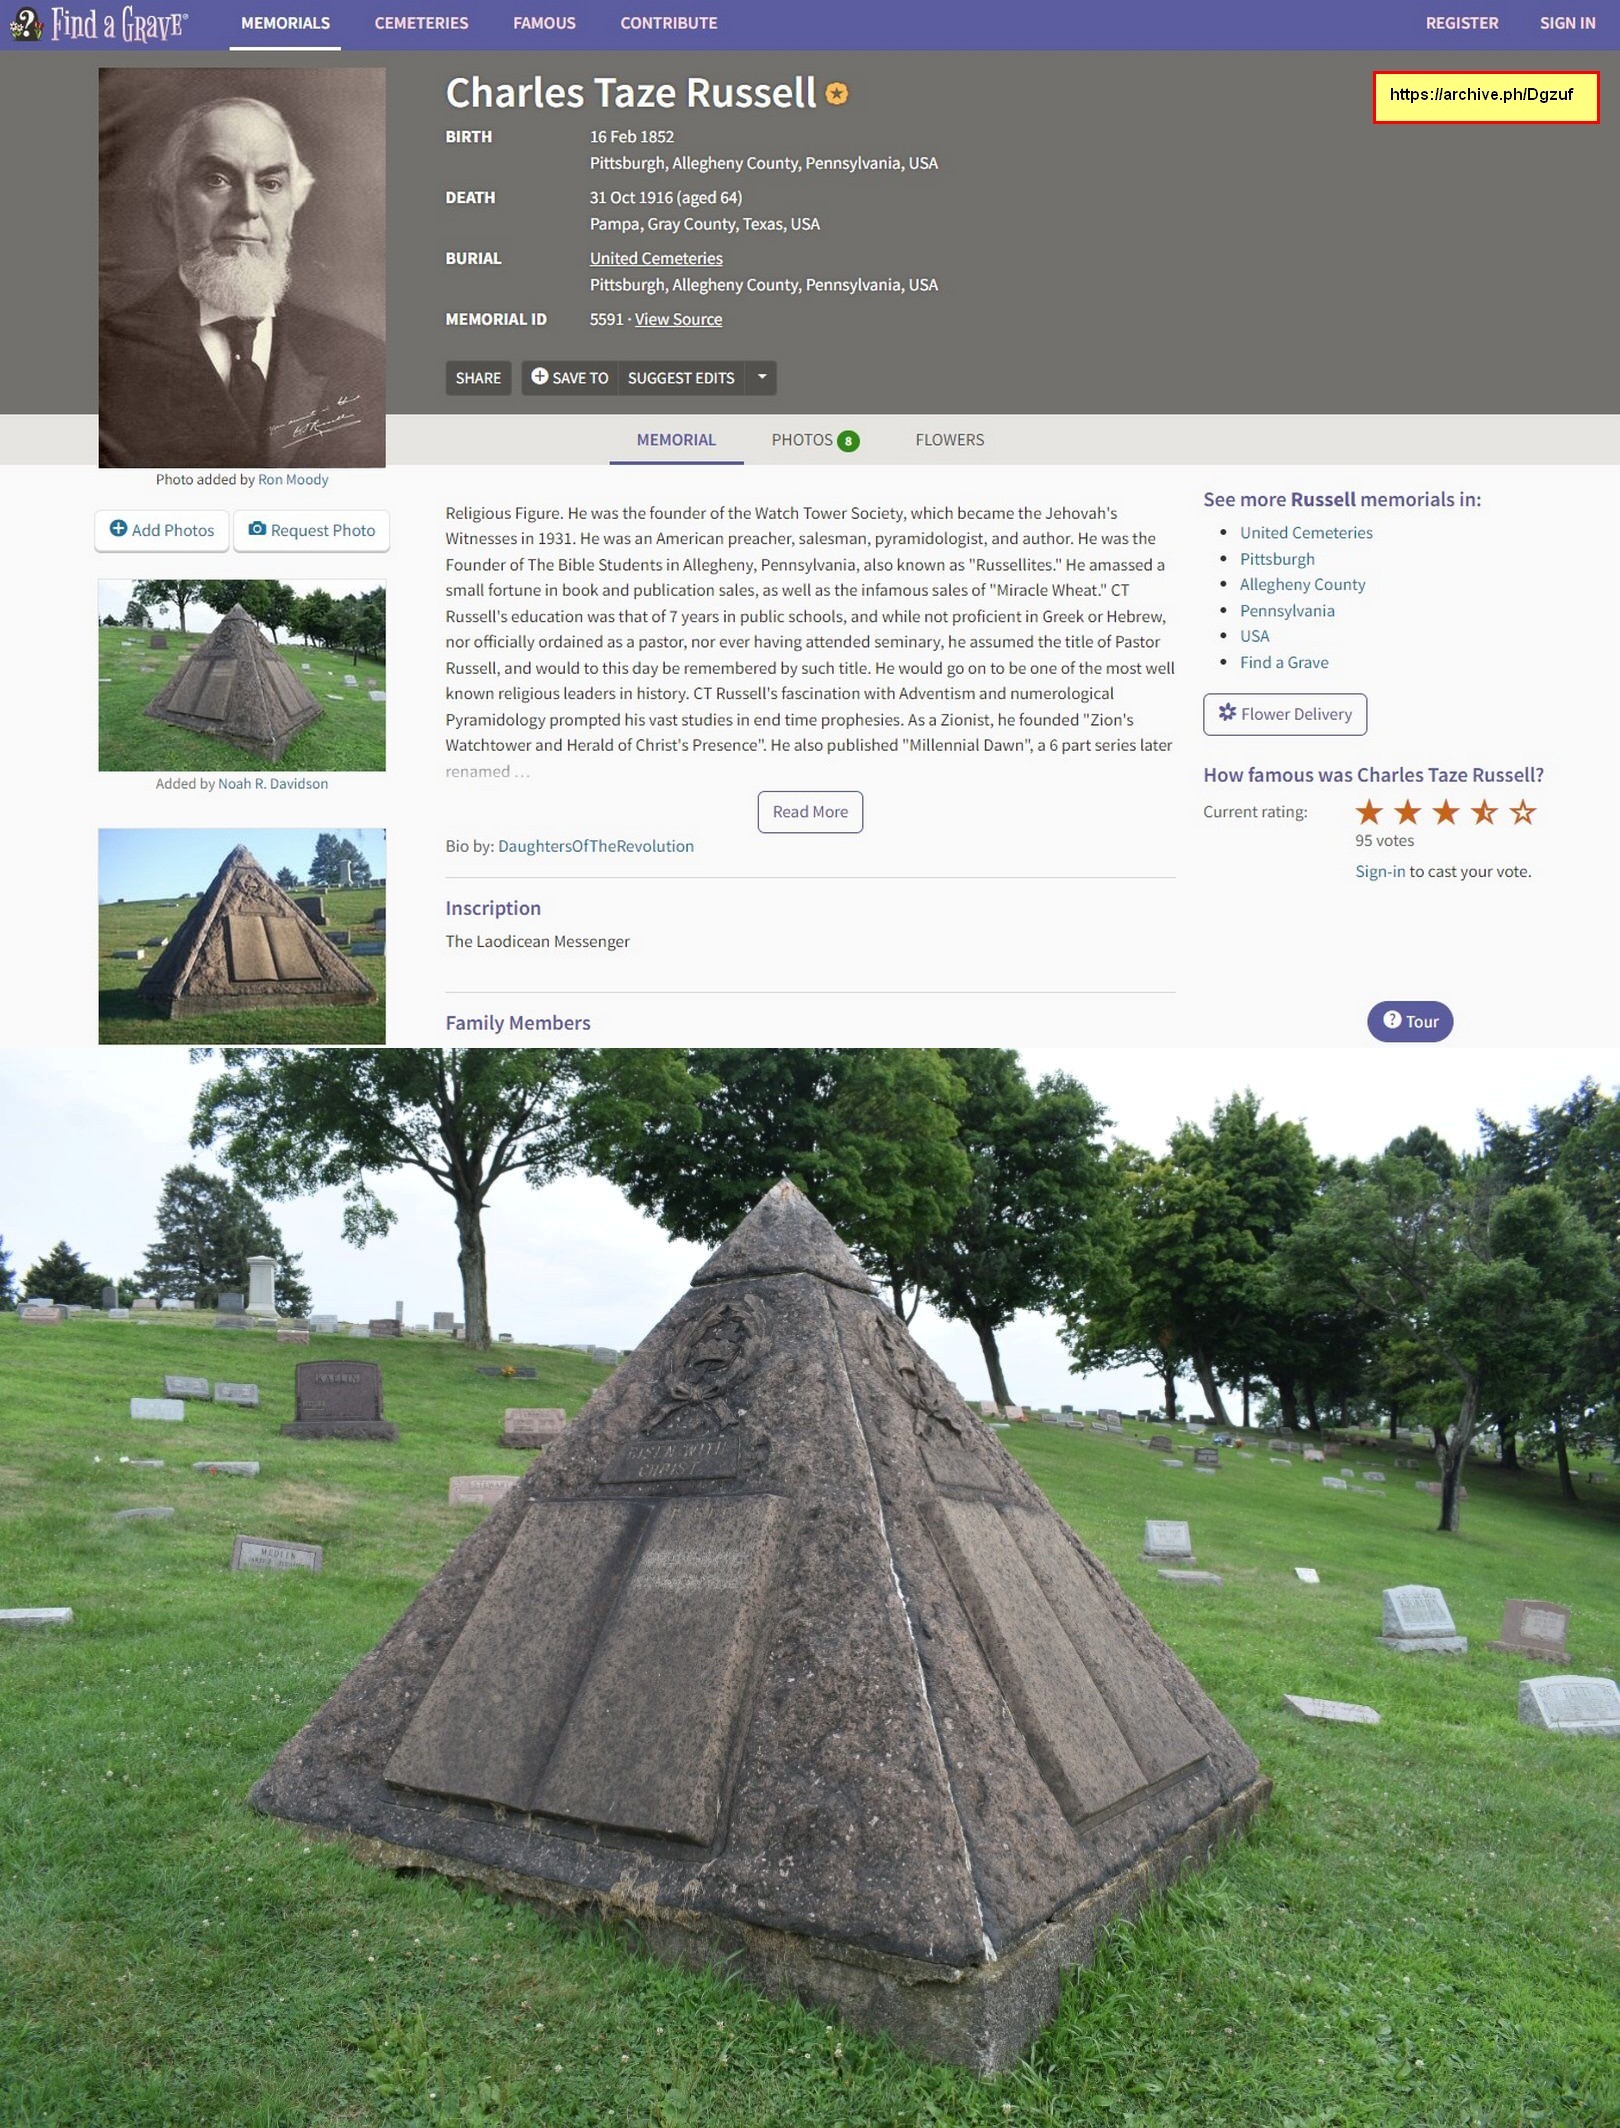Click the Add Photos button
The width and height of the screenshot is (1620, 2128).
(x=162, y=530)
